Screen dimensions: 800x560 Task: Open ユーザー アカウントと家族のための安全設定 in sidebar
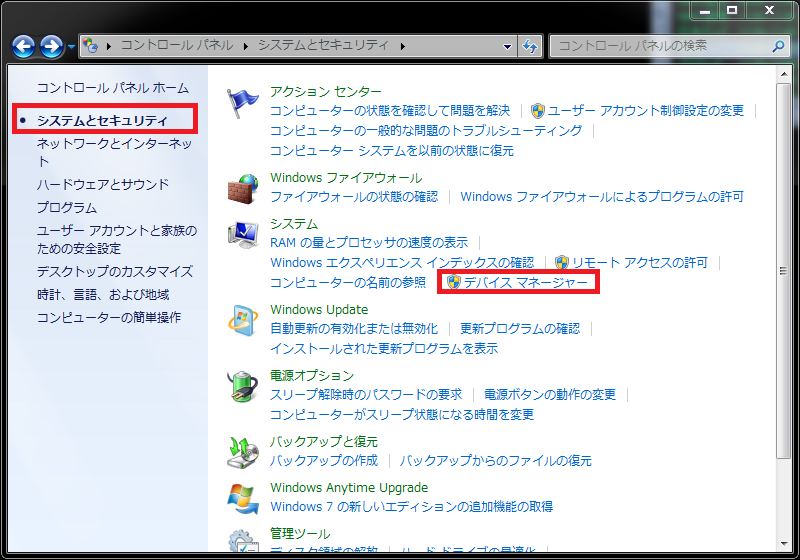tap(117, 240)
